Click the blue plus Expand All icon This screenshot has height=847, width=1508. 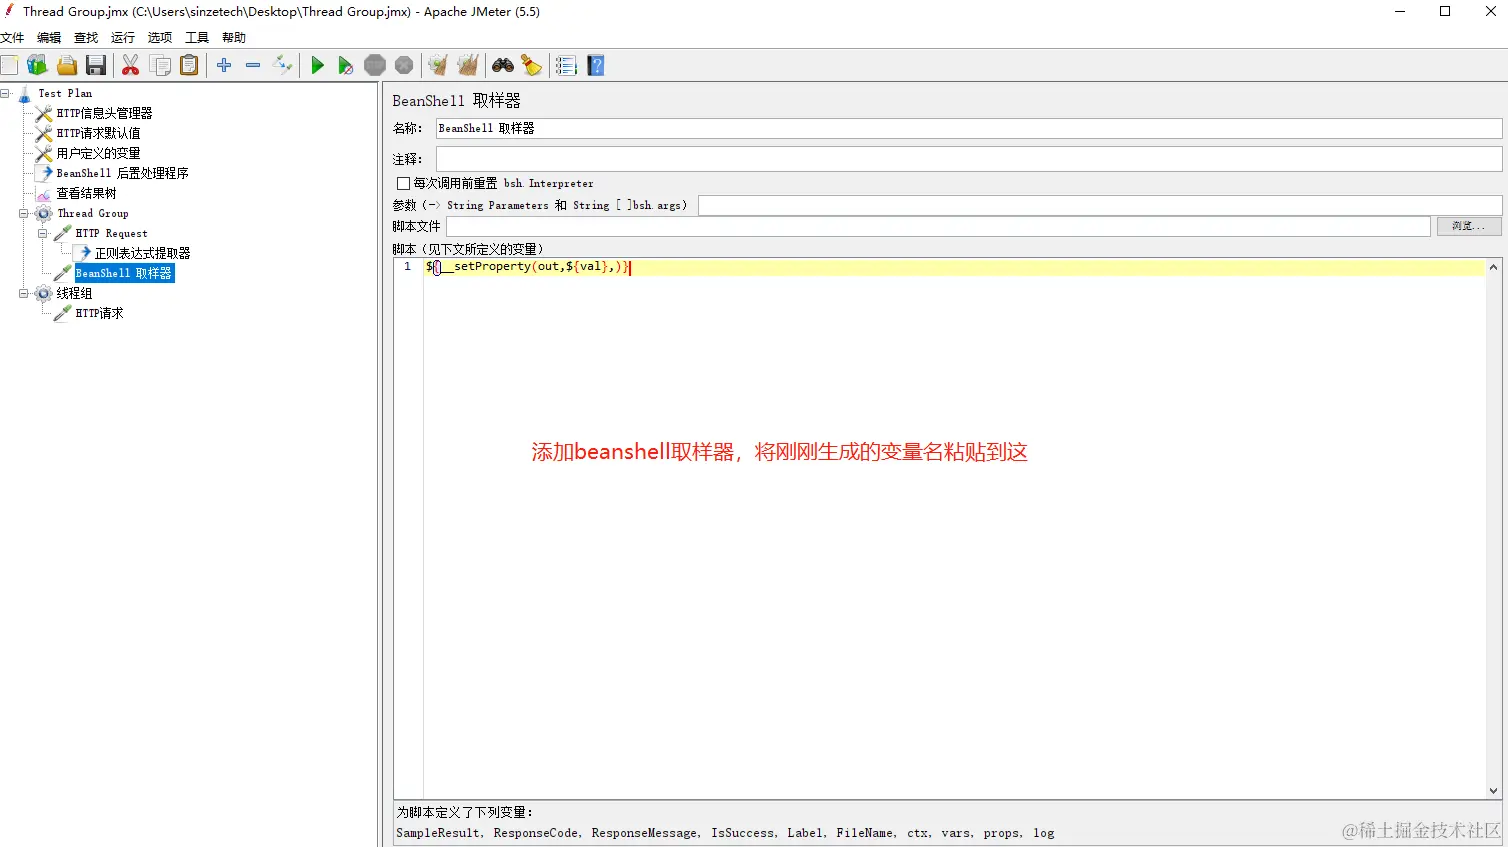(x=224, y=66)
